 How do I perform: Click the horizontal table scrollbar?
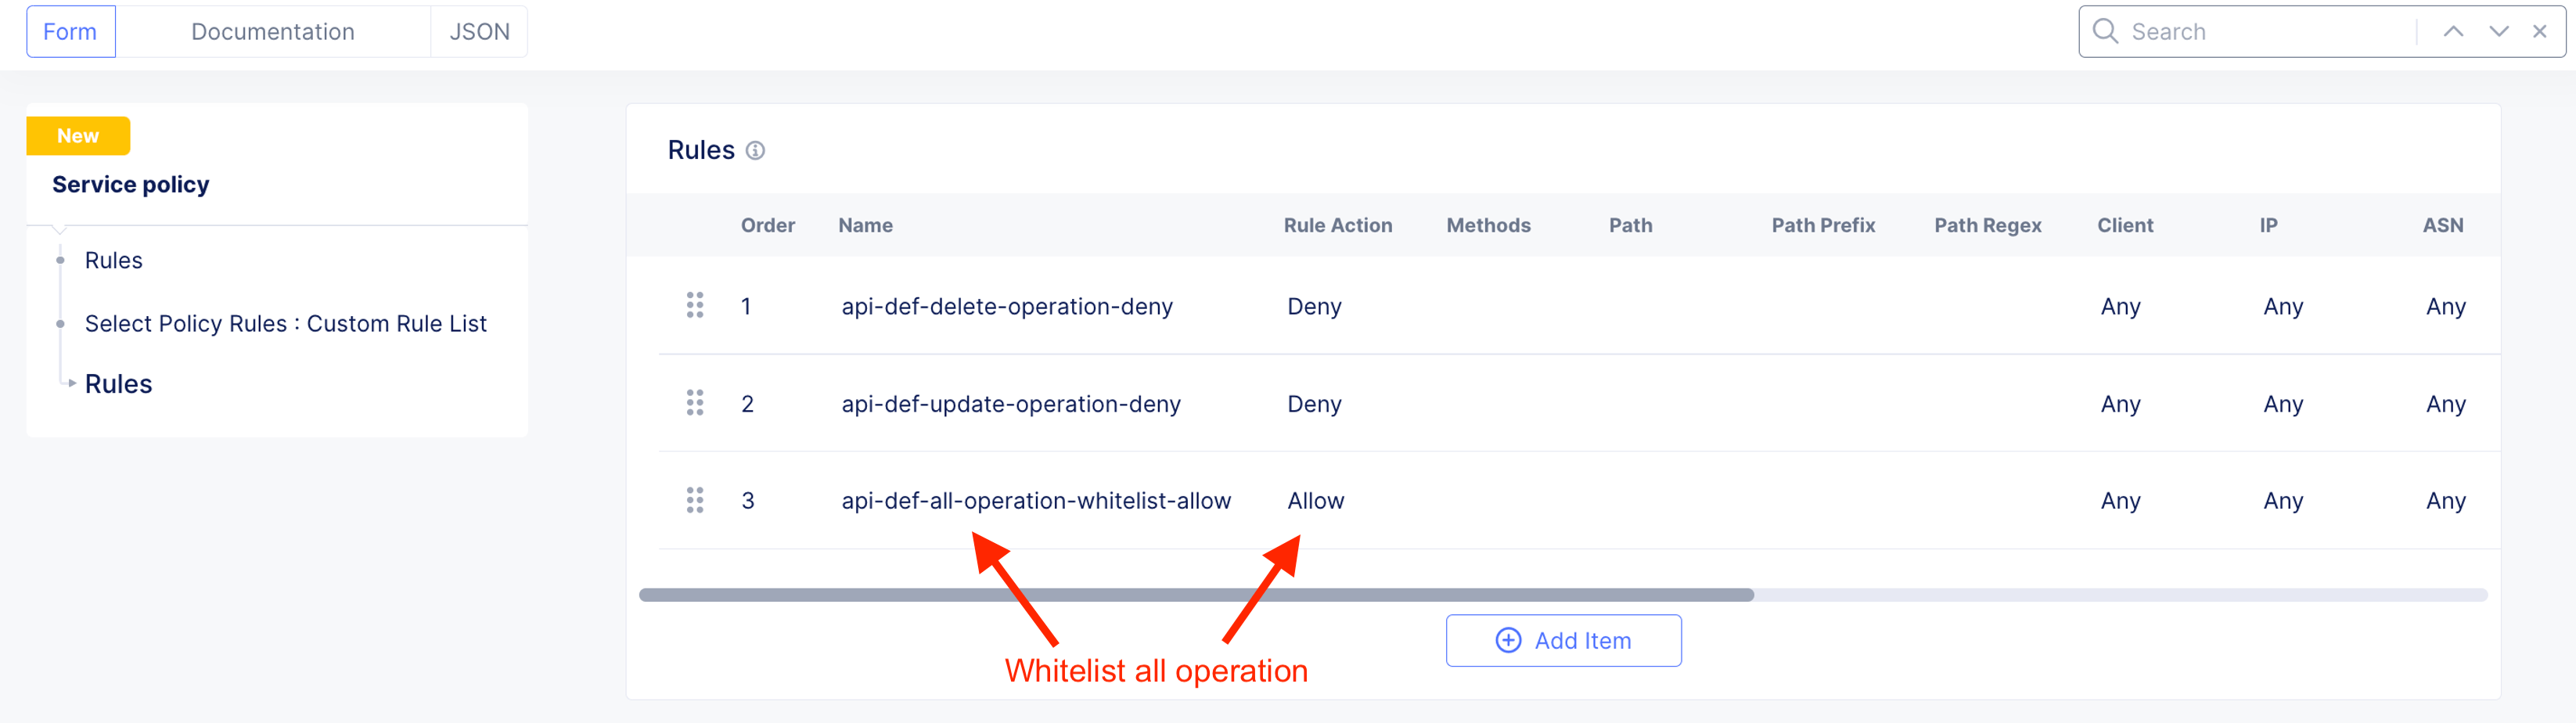pos(1196,595)
